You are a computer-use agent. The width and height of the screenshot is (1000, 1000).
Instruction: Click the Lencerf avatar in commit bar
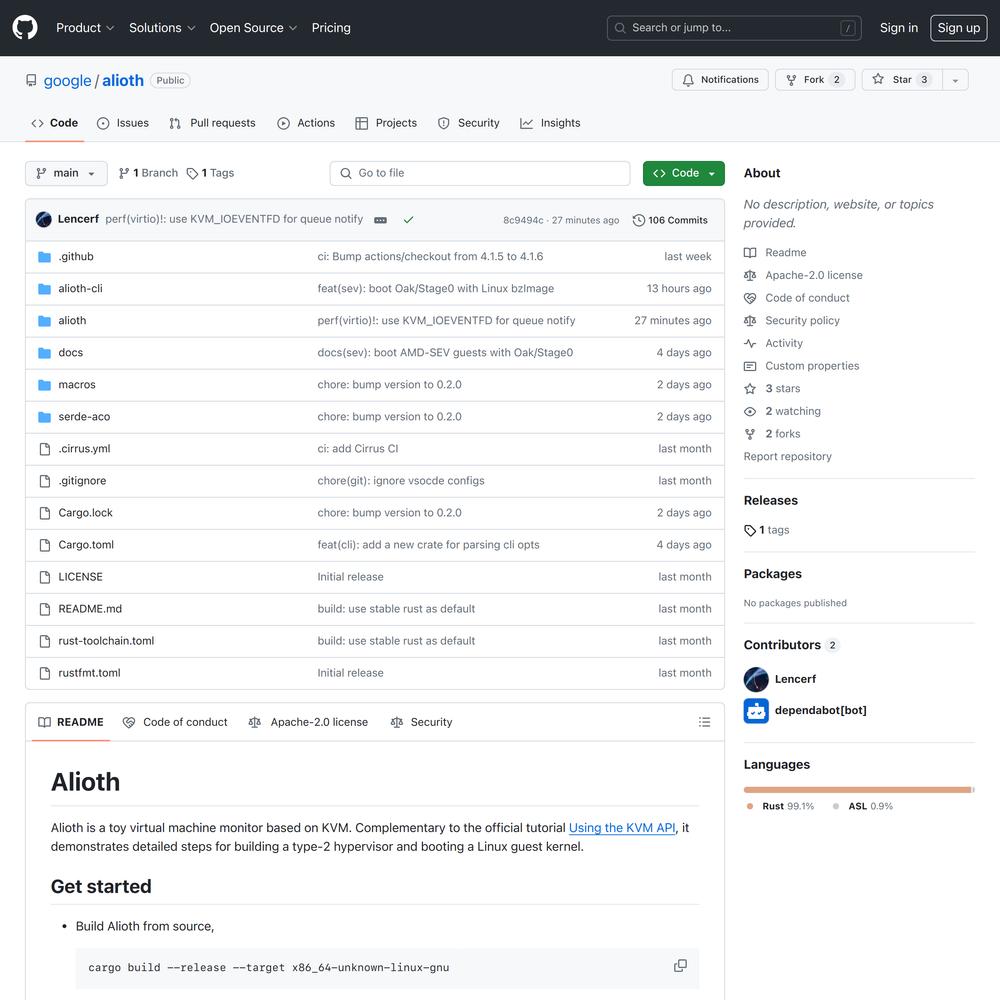[44, 219]
